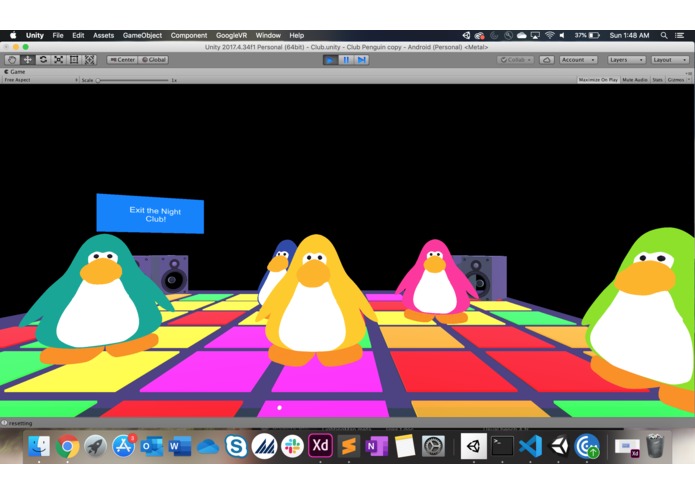
Task: Open Finder from the dock
Action: (39, 446)
